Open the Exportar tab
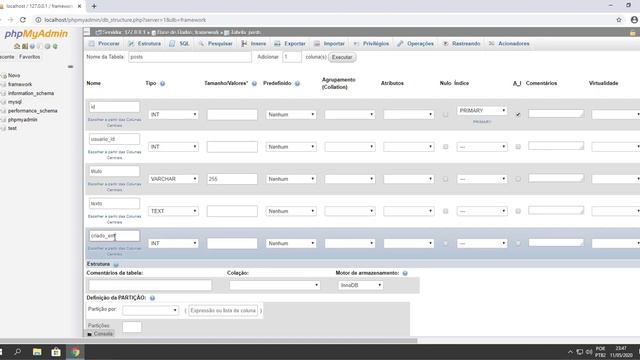640x360 pixels. point(290,44)
